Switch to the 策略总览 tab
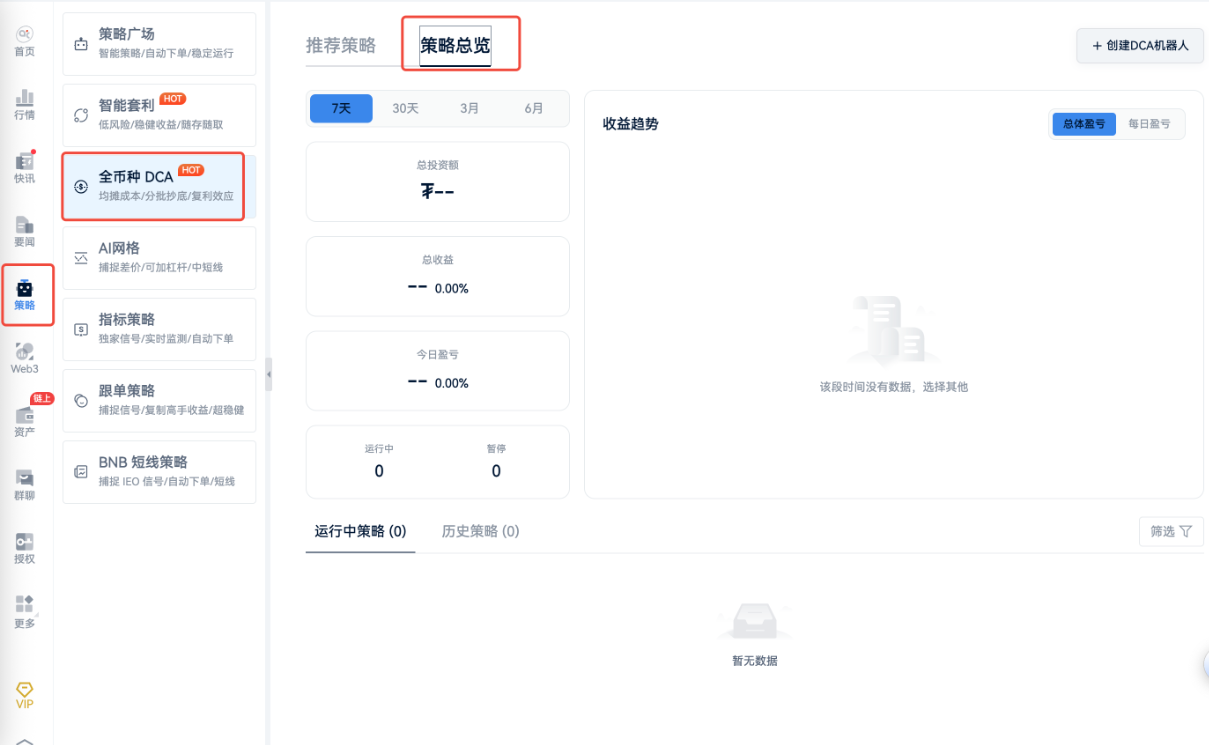Screen dimensions: 1209x745 pyautogui.click(x=455, y=45)
